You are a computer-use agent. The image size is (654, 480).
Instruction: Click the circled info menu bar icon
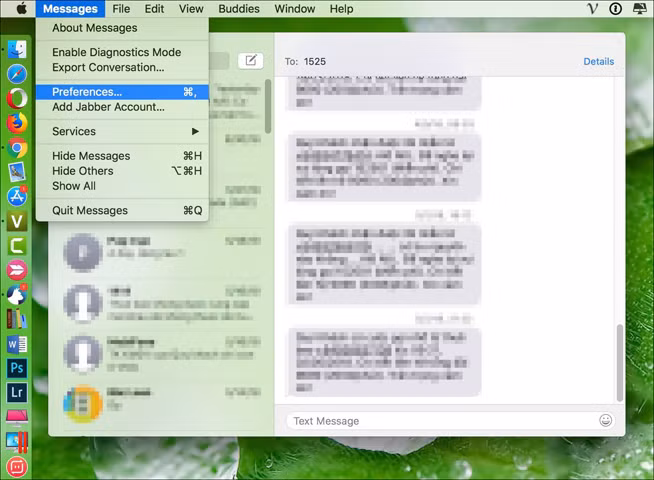pos(616,8)
